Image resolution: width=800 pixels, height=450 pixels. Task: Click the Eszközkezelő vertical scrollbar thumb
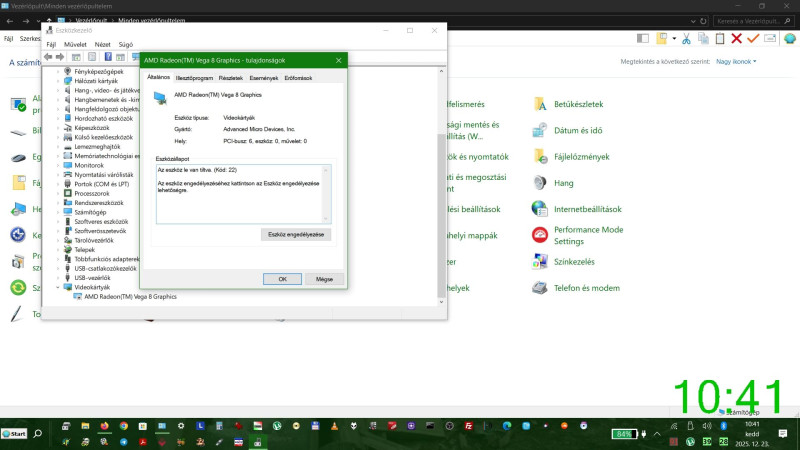click(441, 215)
